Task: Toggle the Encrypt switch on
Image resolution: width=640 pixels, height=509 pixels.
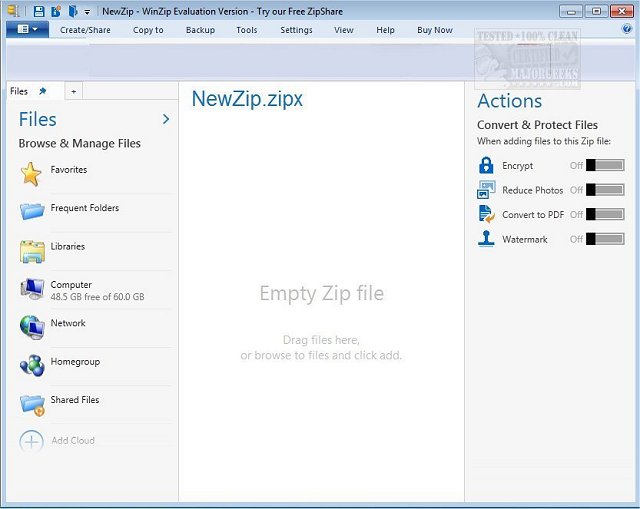Action: [605, 165]
